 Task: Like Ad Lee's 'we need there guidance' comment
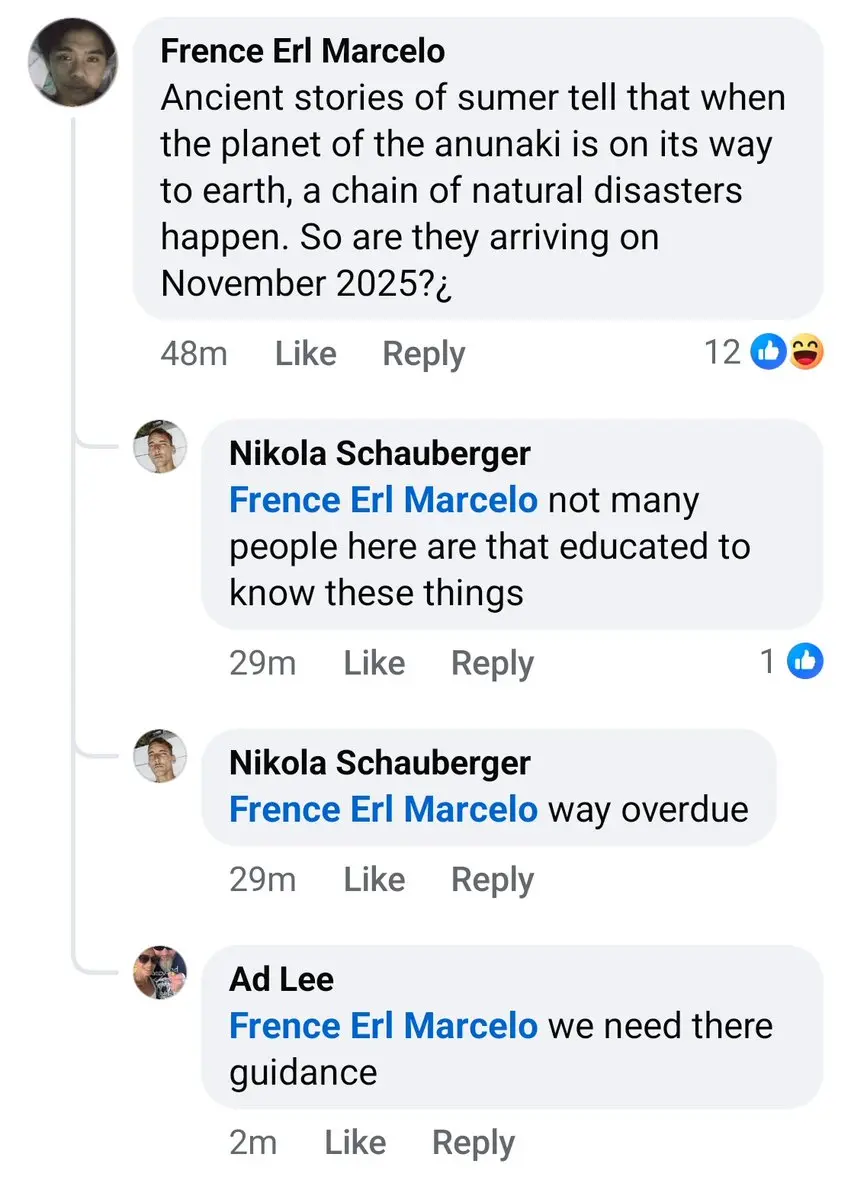point(356,1142)
